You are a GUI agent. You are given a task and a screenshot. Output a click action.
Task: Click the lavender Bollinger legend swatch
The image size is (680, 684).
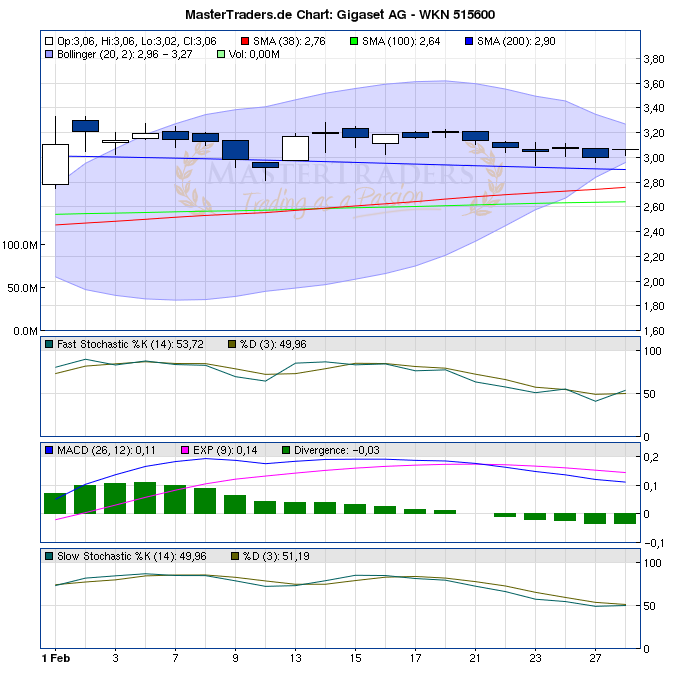tap(49, 54)
